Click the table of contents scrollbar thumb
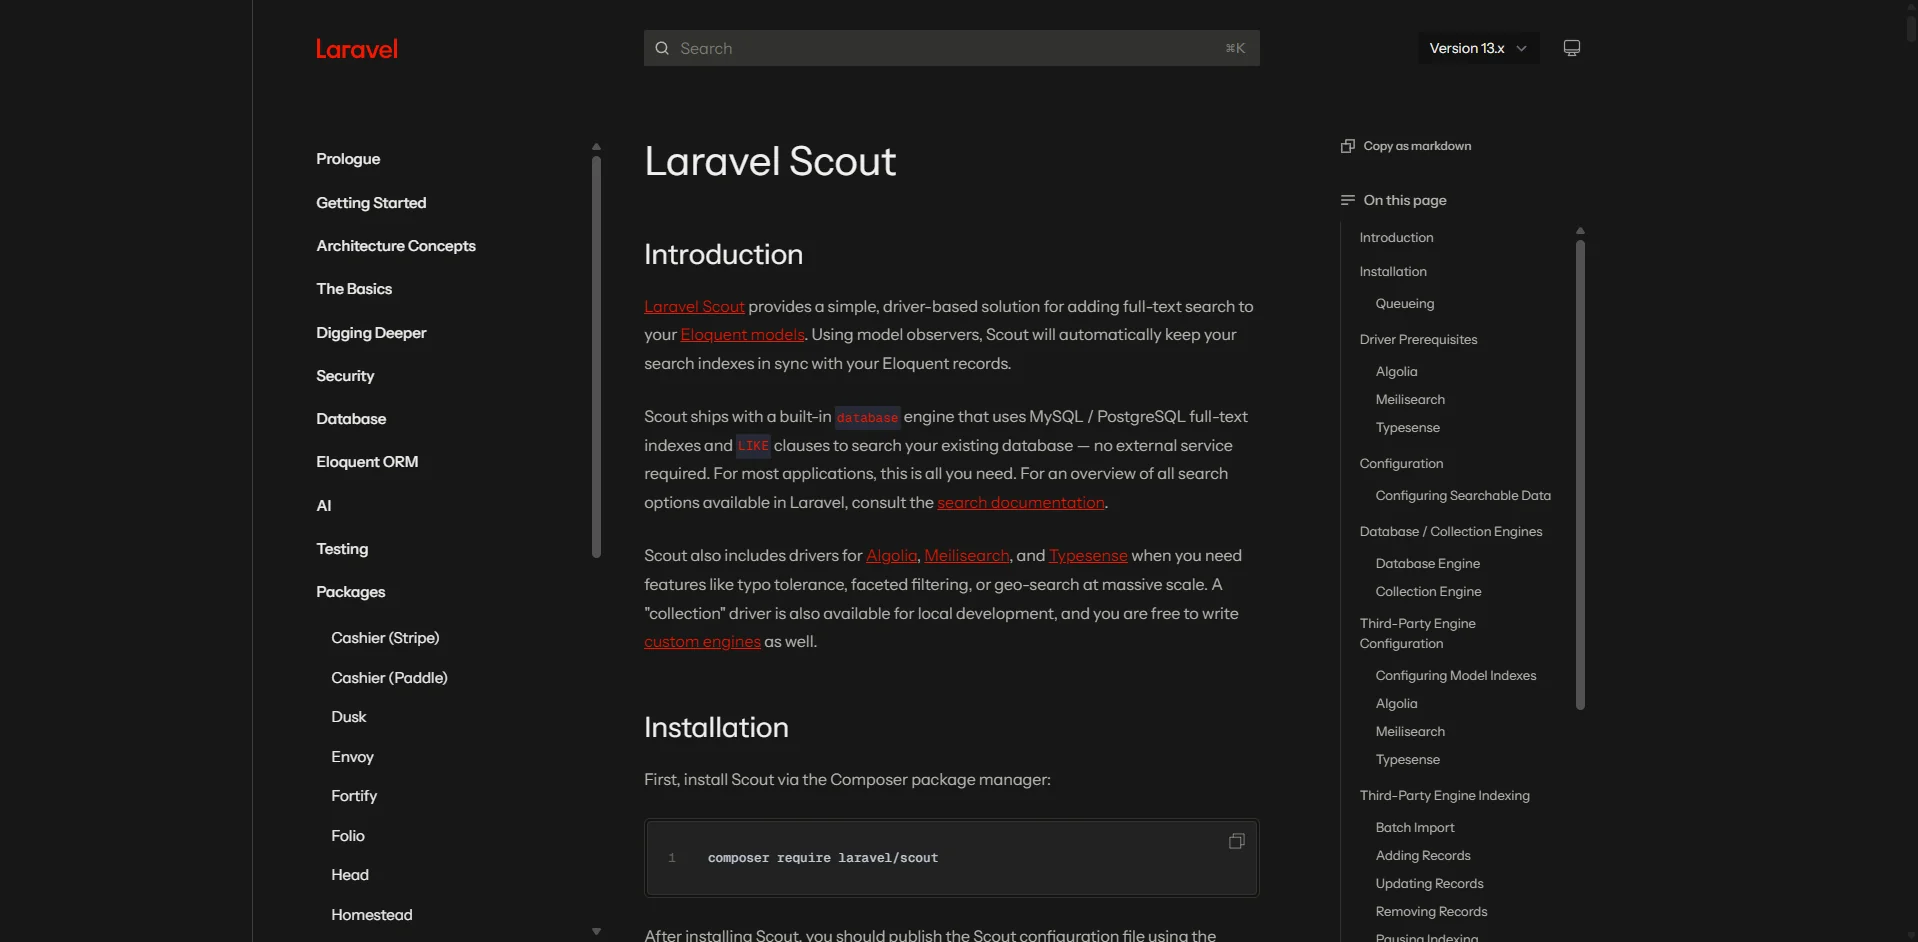Image resolution: width=1918 pixels, height=942 pixels. [1580, 475]
